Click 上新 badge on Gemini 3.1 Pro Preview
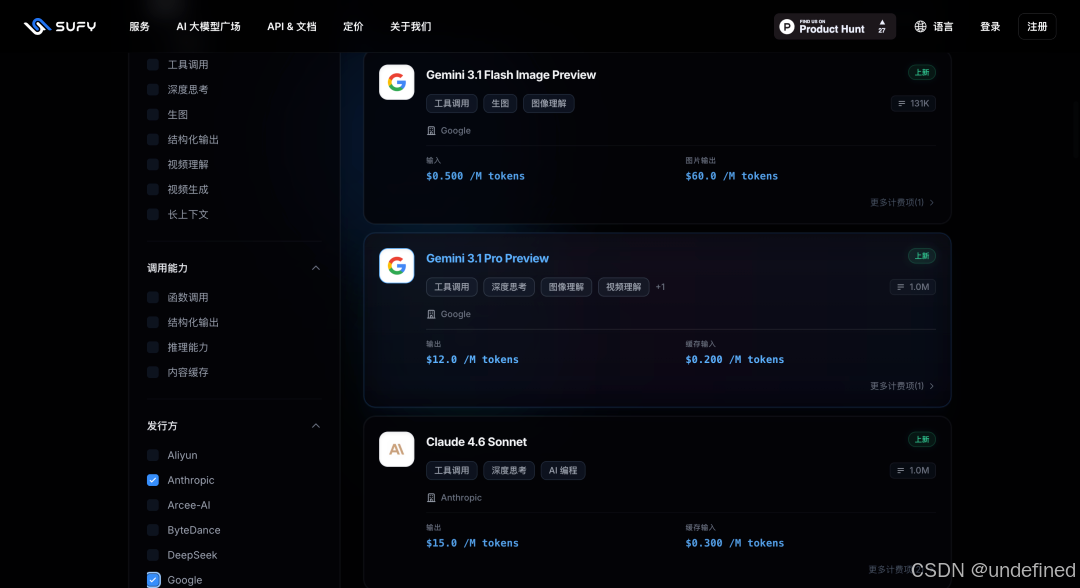The width and height of the screenshot is (1080, 588). [x=922, y=255]
